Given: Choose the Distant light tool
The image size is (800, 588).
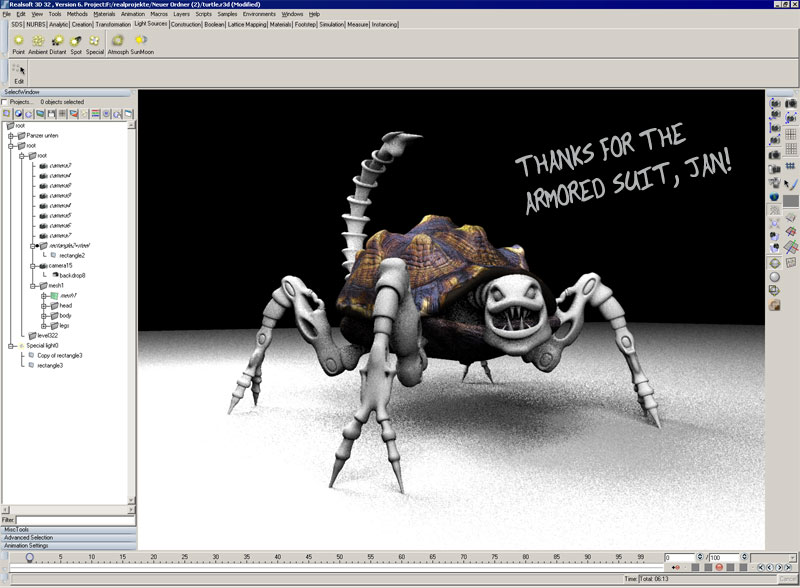Looking at the screenshot, I should point(56,41).
